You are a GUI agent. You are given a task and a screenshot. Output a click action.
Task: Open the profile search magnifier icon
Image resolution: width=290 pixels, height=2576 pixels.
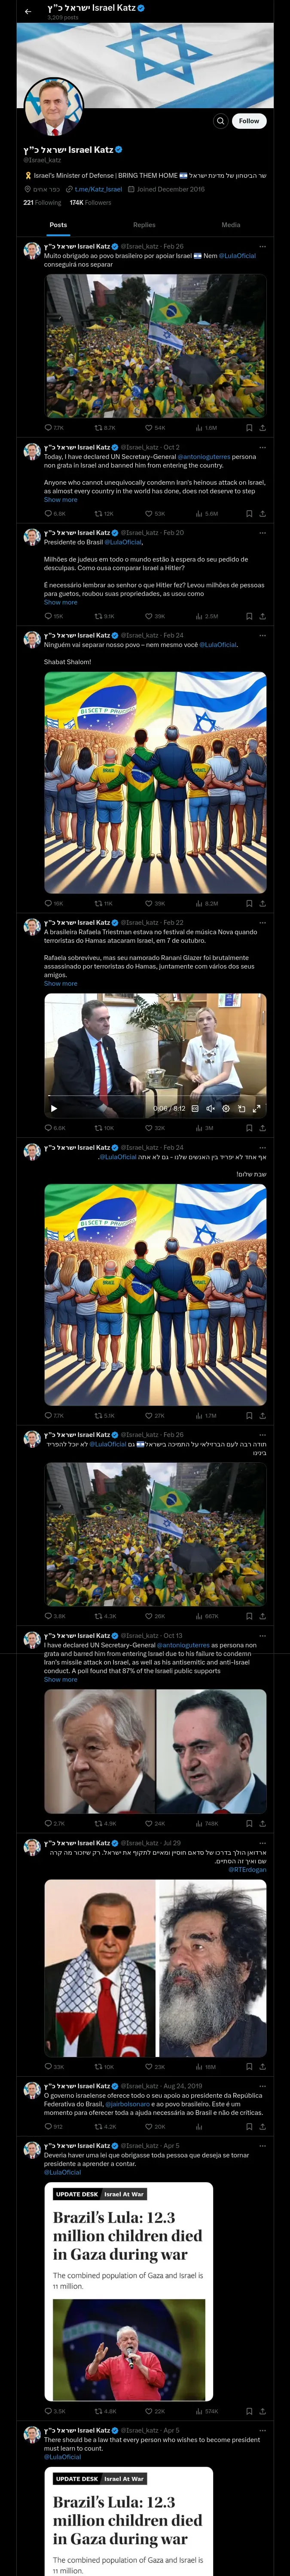pyautogui.click(x=220, y=121)
